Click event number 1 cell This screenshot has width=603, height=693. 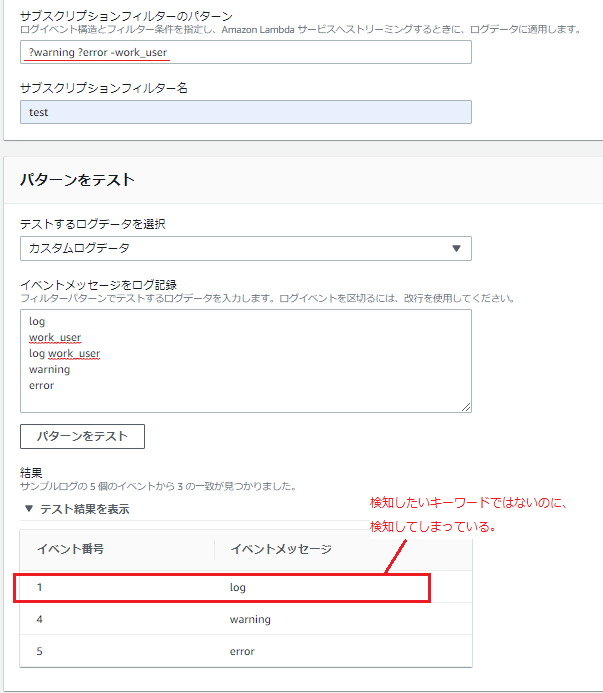39,587
